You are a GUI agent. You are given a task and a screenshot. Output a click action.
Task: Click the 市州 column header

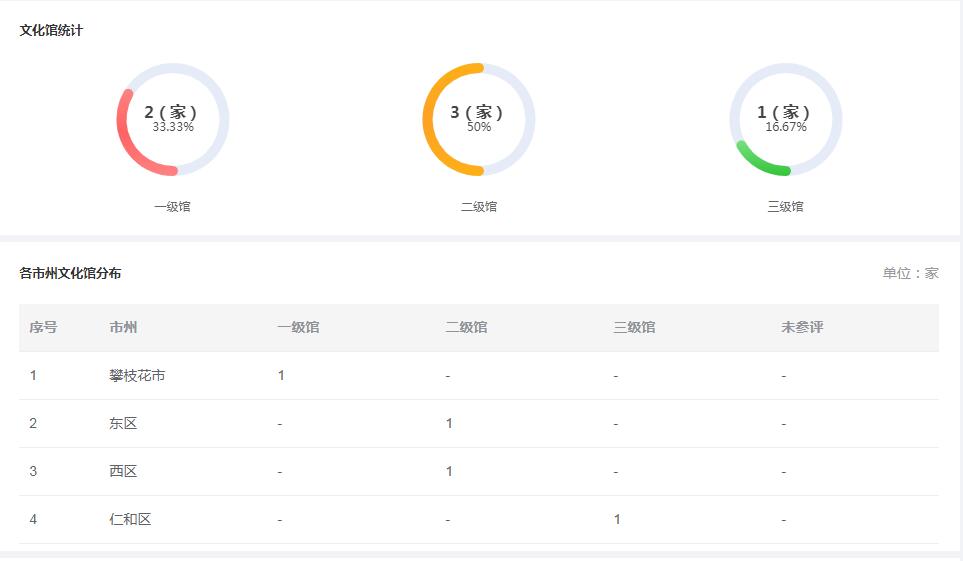[x=123, y=327]
